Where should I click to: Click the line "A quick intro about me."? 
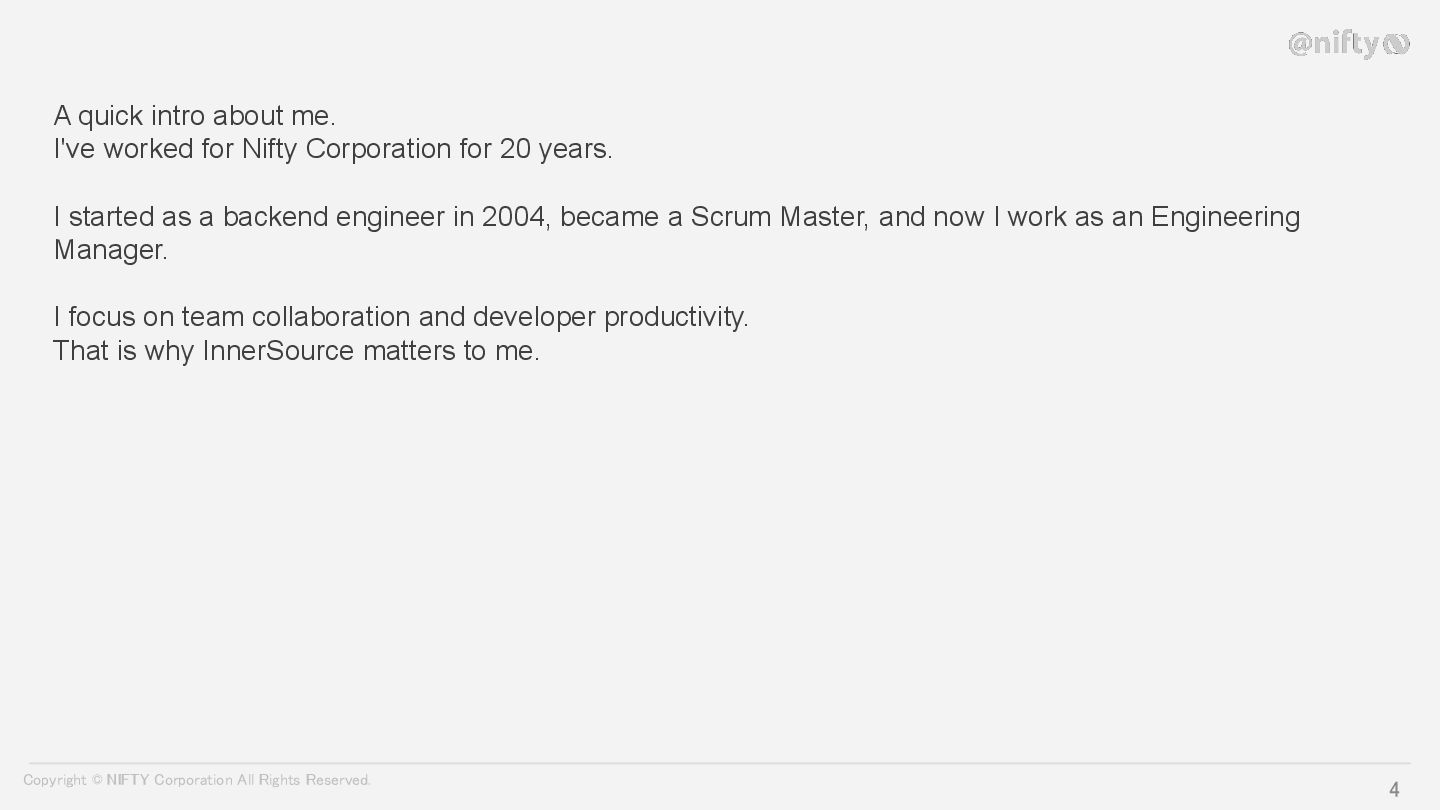point(195,116)
